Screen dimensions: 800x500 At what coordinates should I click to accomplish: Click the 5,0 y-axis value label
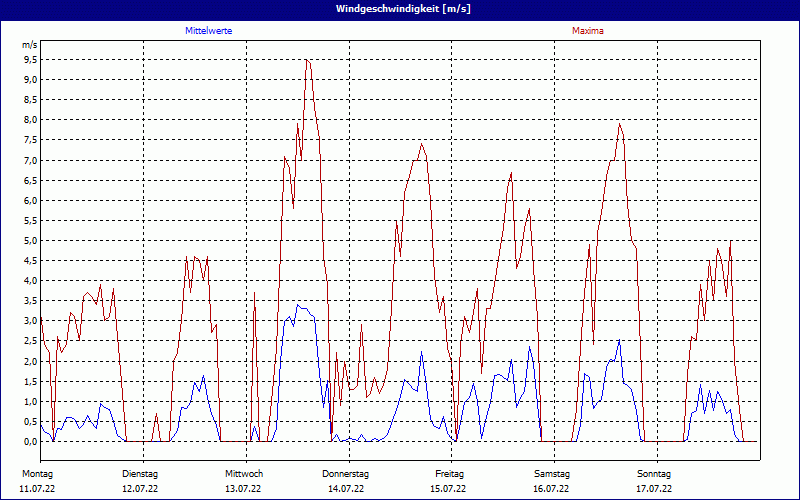coord(30,241)
